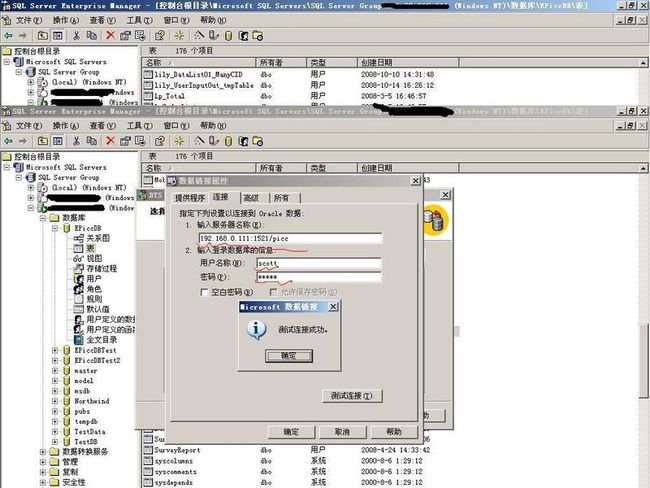The height and width of the screenshot is (488, 650).
Task: Click the 测试连接(T) button
Action: 352,396
